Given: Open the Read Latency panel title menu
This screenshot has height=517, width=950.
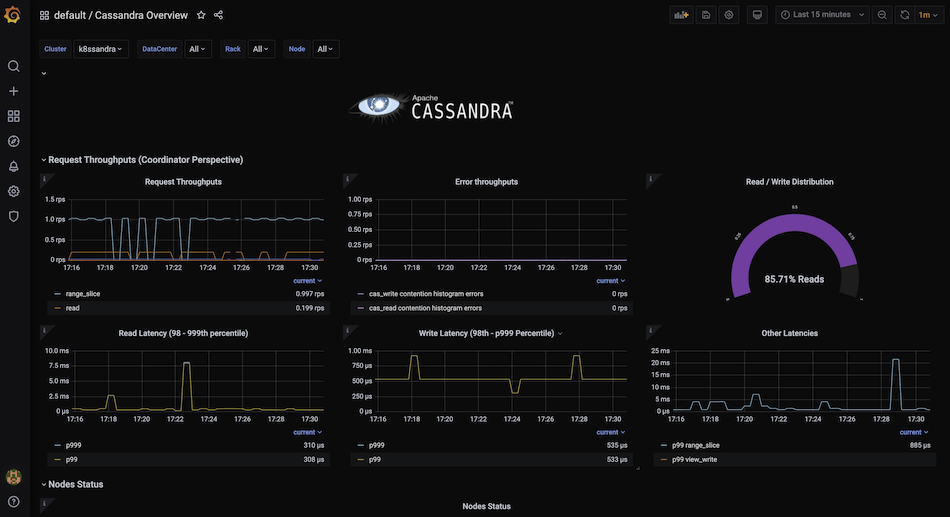Looking at the screenshot, I should pos(183,333).
